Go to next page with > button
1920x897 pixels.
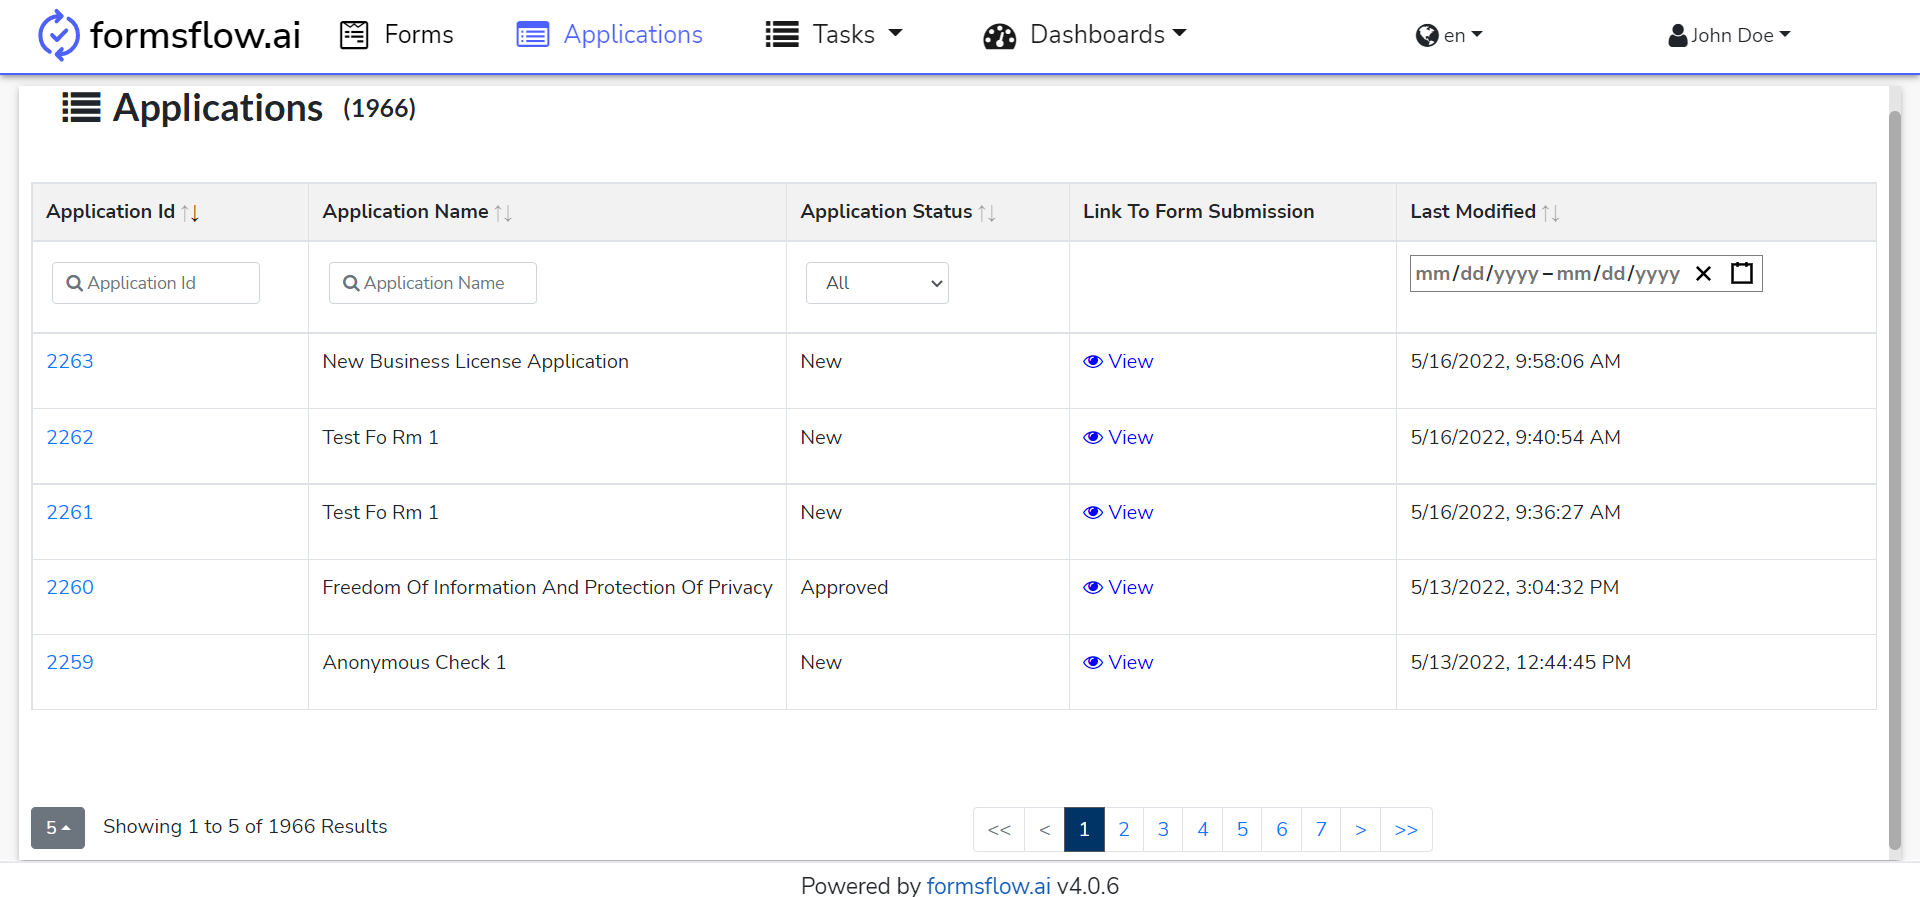point(1361,830)
